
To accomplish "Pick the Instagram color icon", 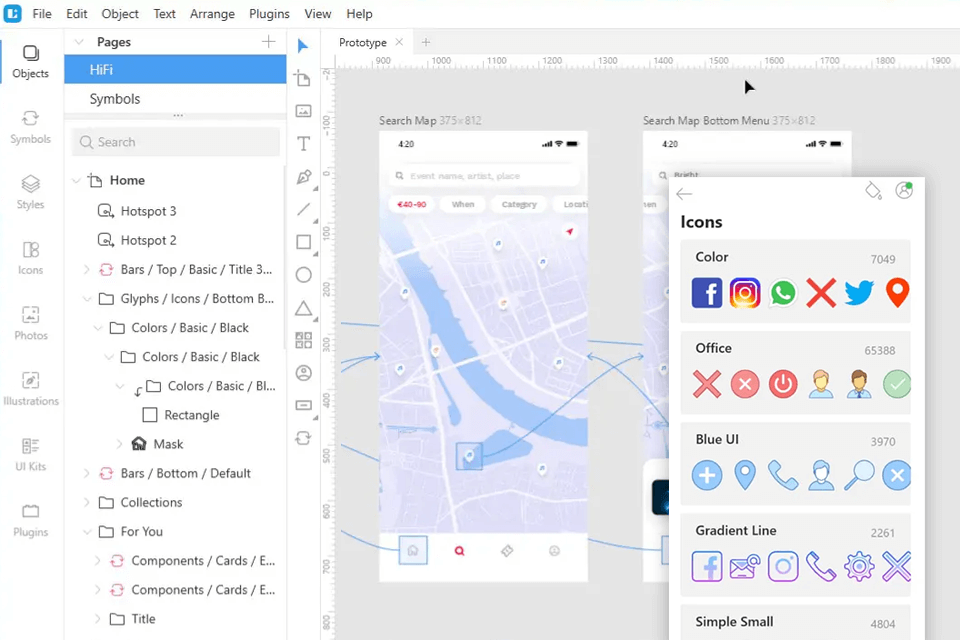I will (x=745, y=292).
